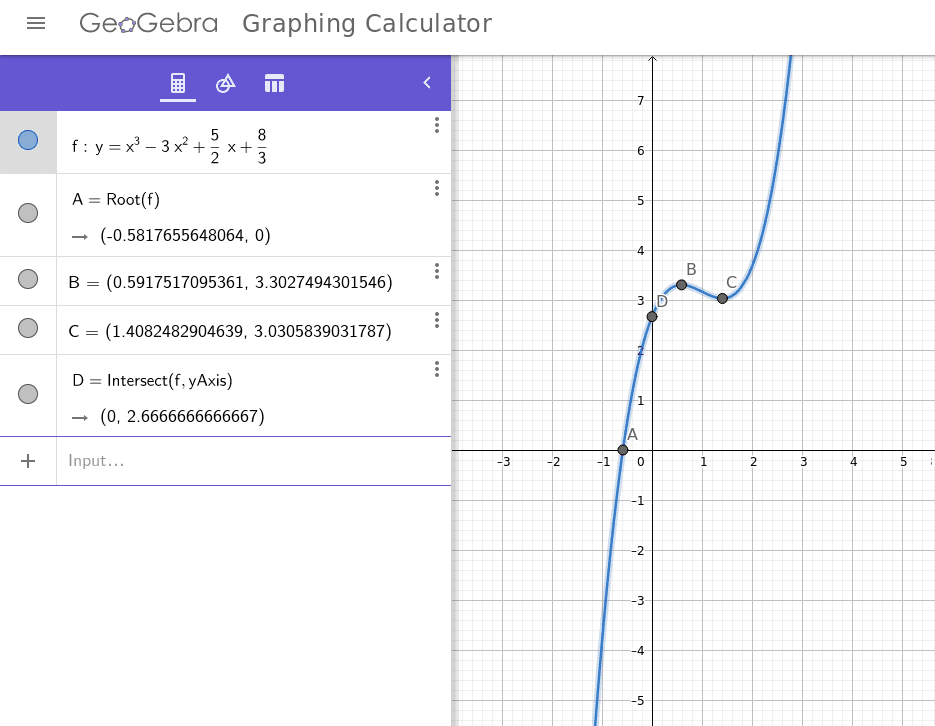935x726 pixels.
Task: Select point B on the graph
Action: tap(682, 285)
